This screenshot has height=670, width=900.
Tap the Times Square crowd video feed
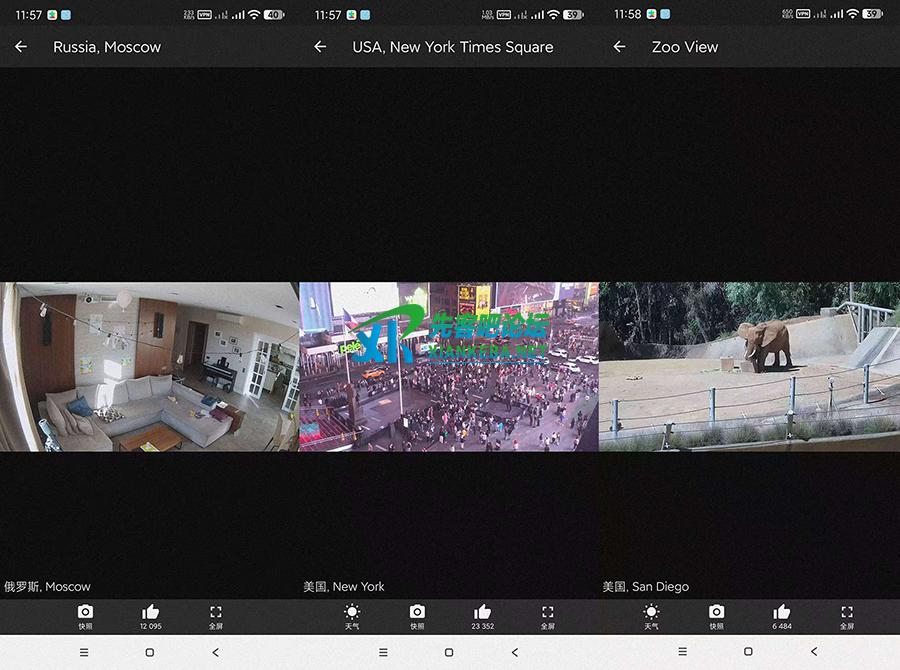449,367
